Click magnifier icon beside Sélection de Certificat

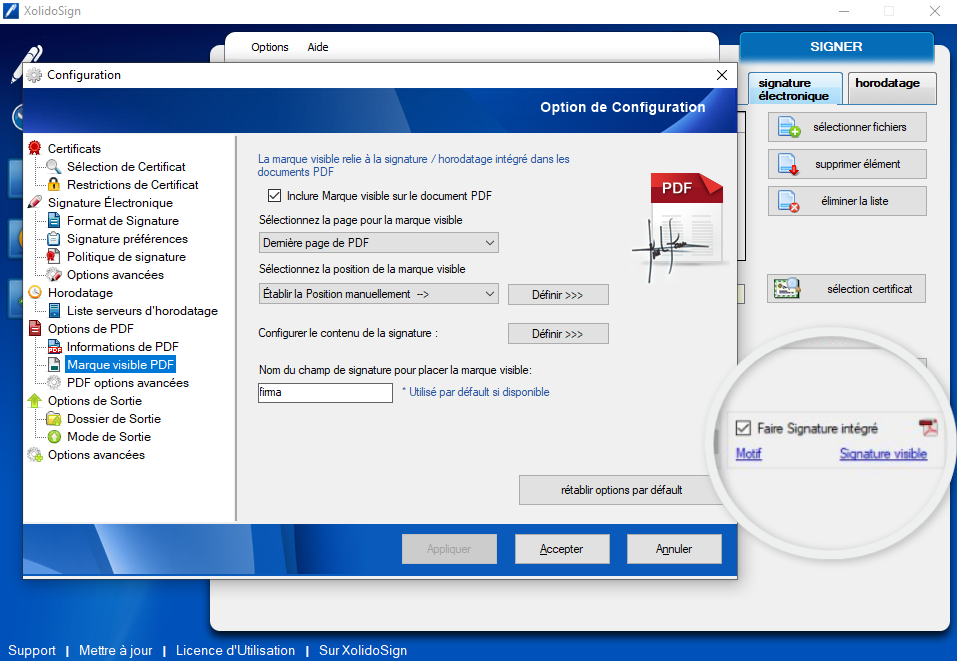point(54,166)
